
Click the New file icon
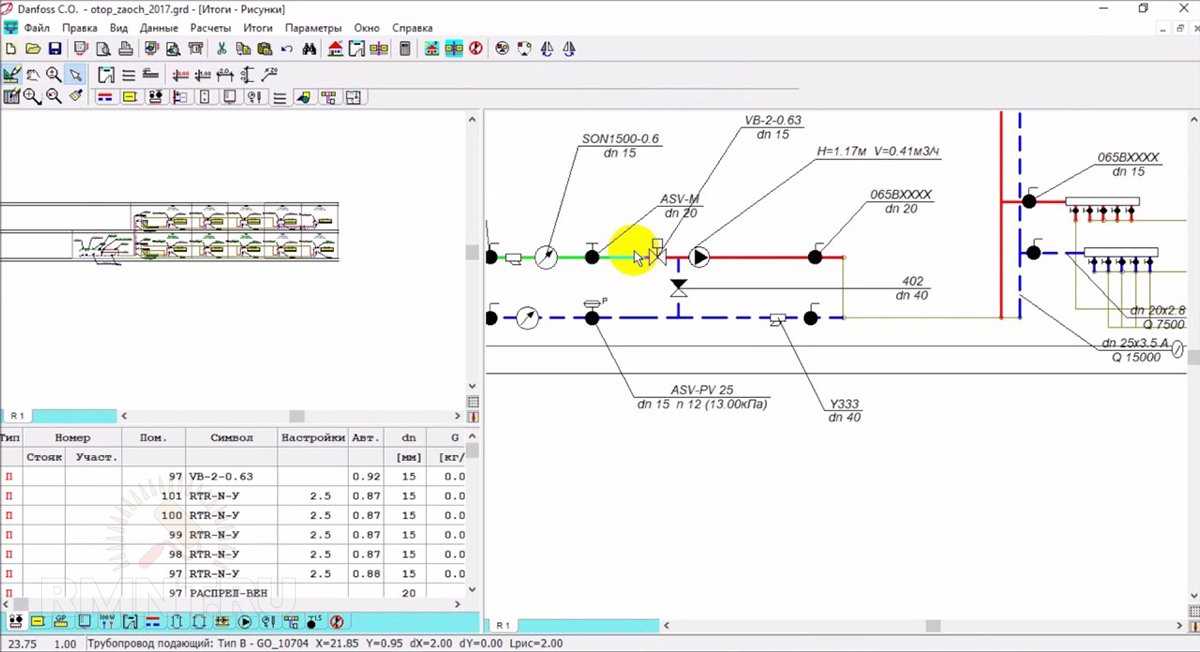(x=11, y=48)
